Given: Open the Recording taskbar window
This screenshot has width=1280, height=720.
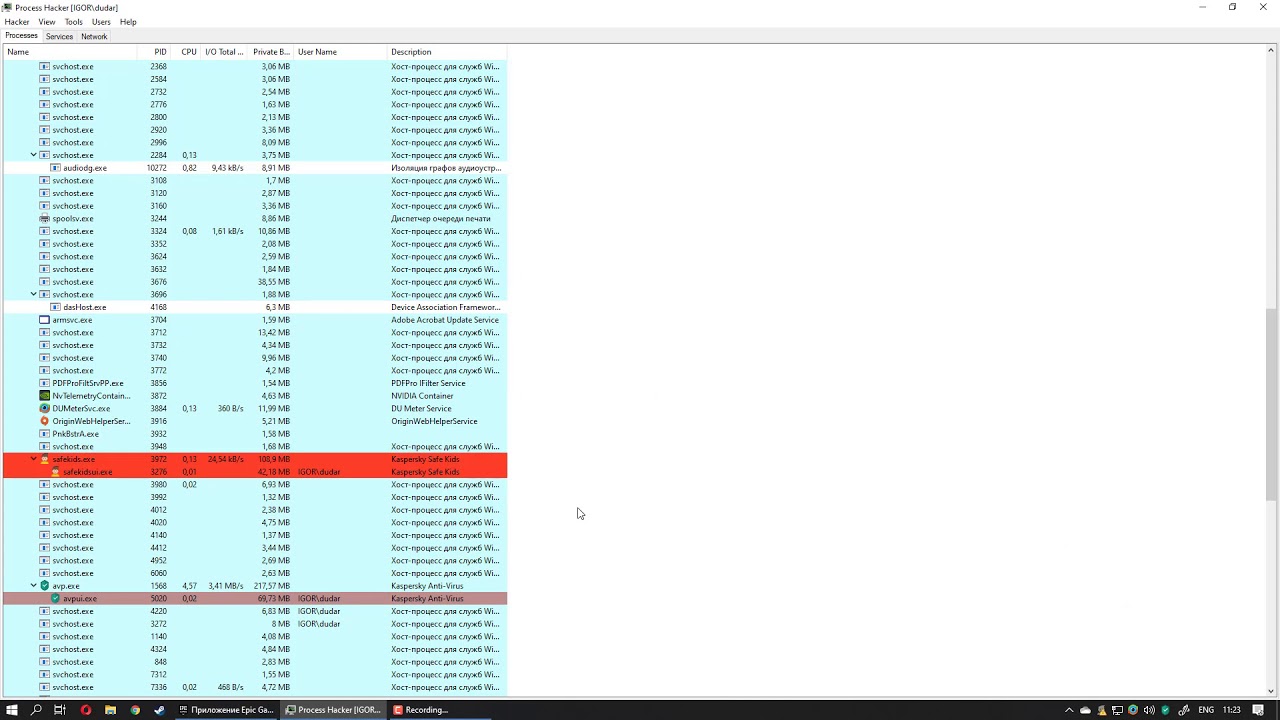Looking at the screenshot, I should click(440, 710).
